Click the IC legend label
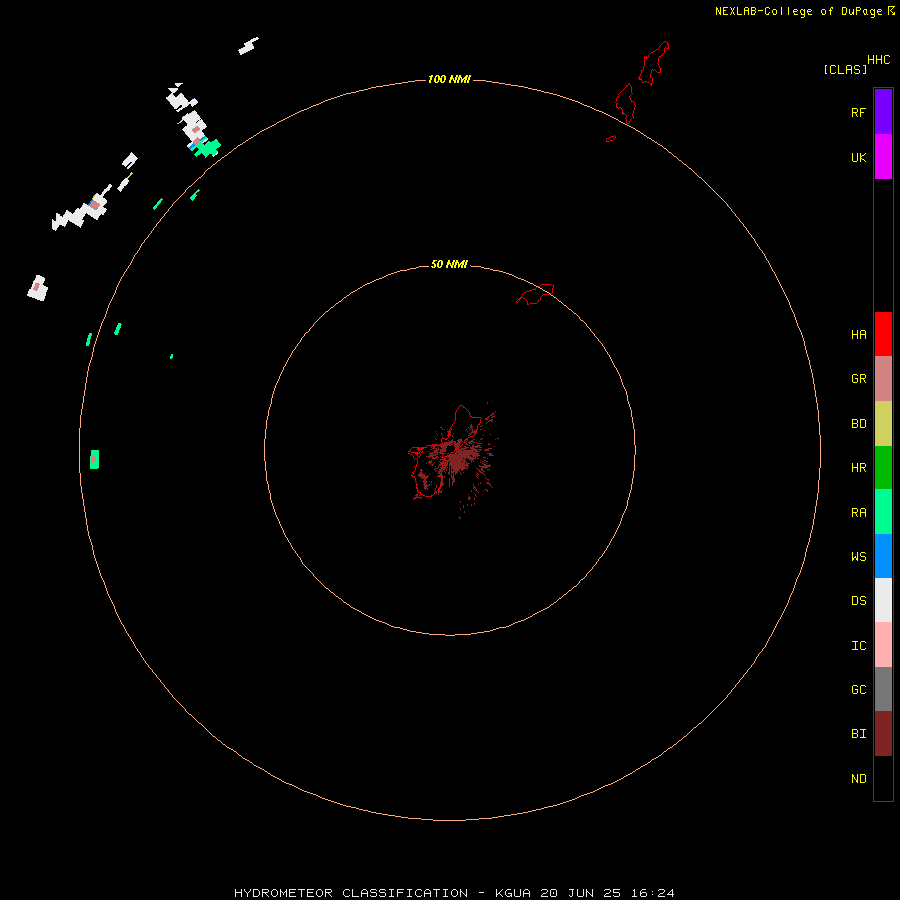The width and height of the screenshot is (900, 900). click(x=858, y=646)
